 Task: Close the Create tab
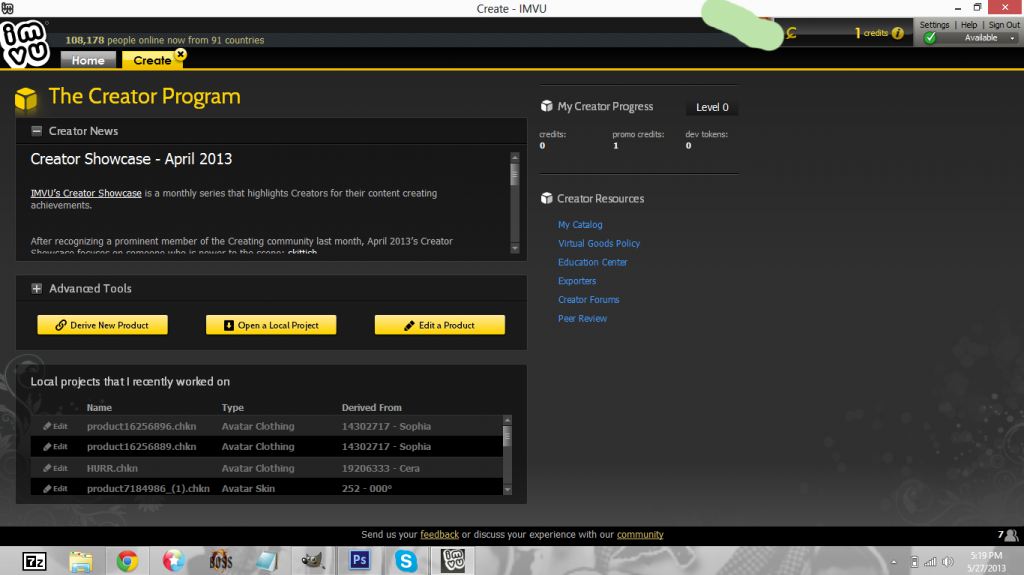point(181,54)
